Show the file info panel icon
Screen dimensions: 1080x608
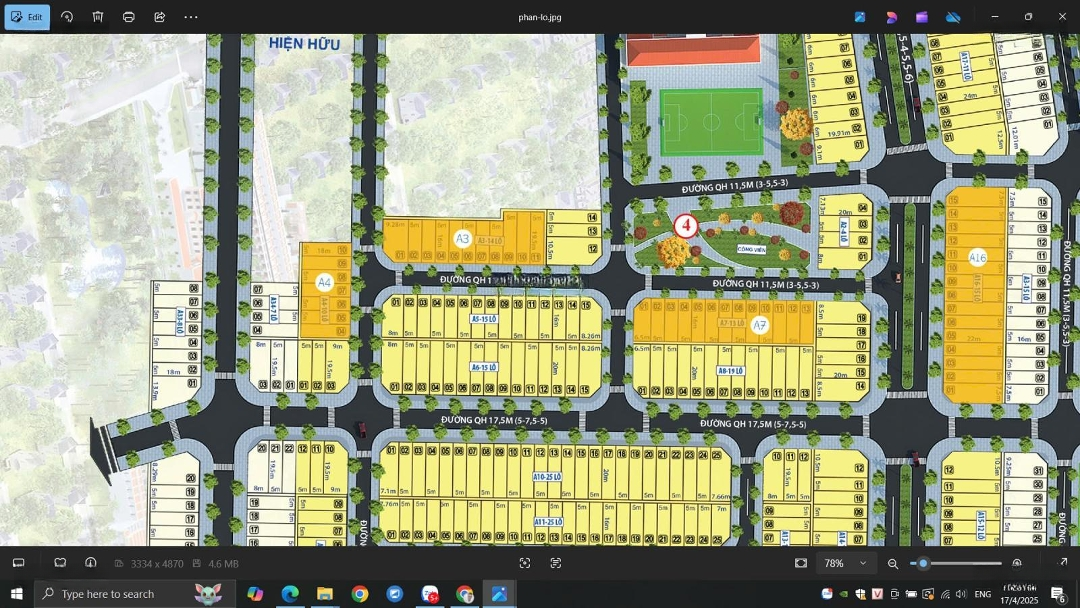(x=91, y=563)
